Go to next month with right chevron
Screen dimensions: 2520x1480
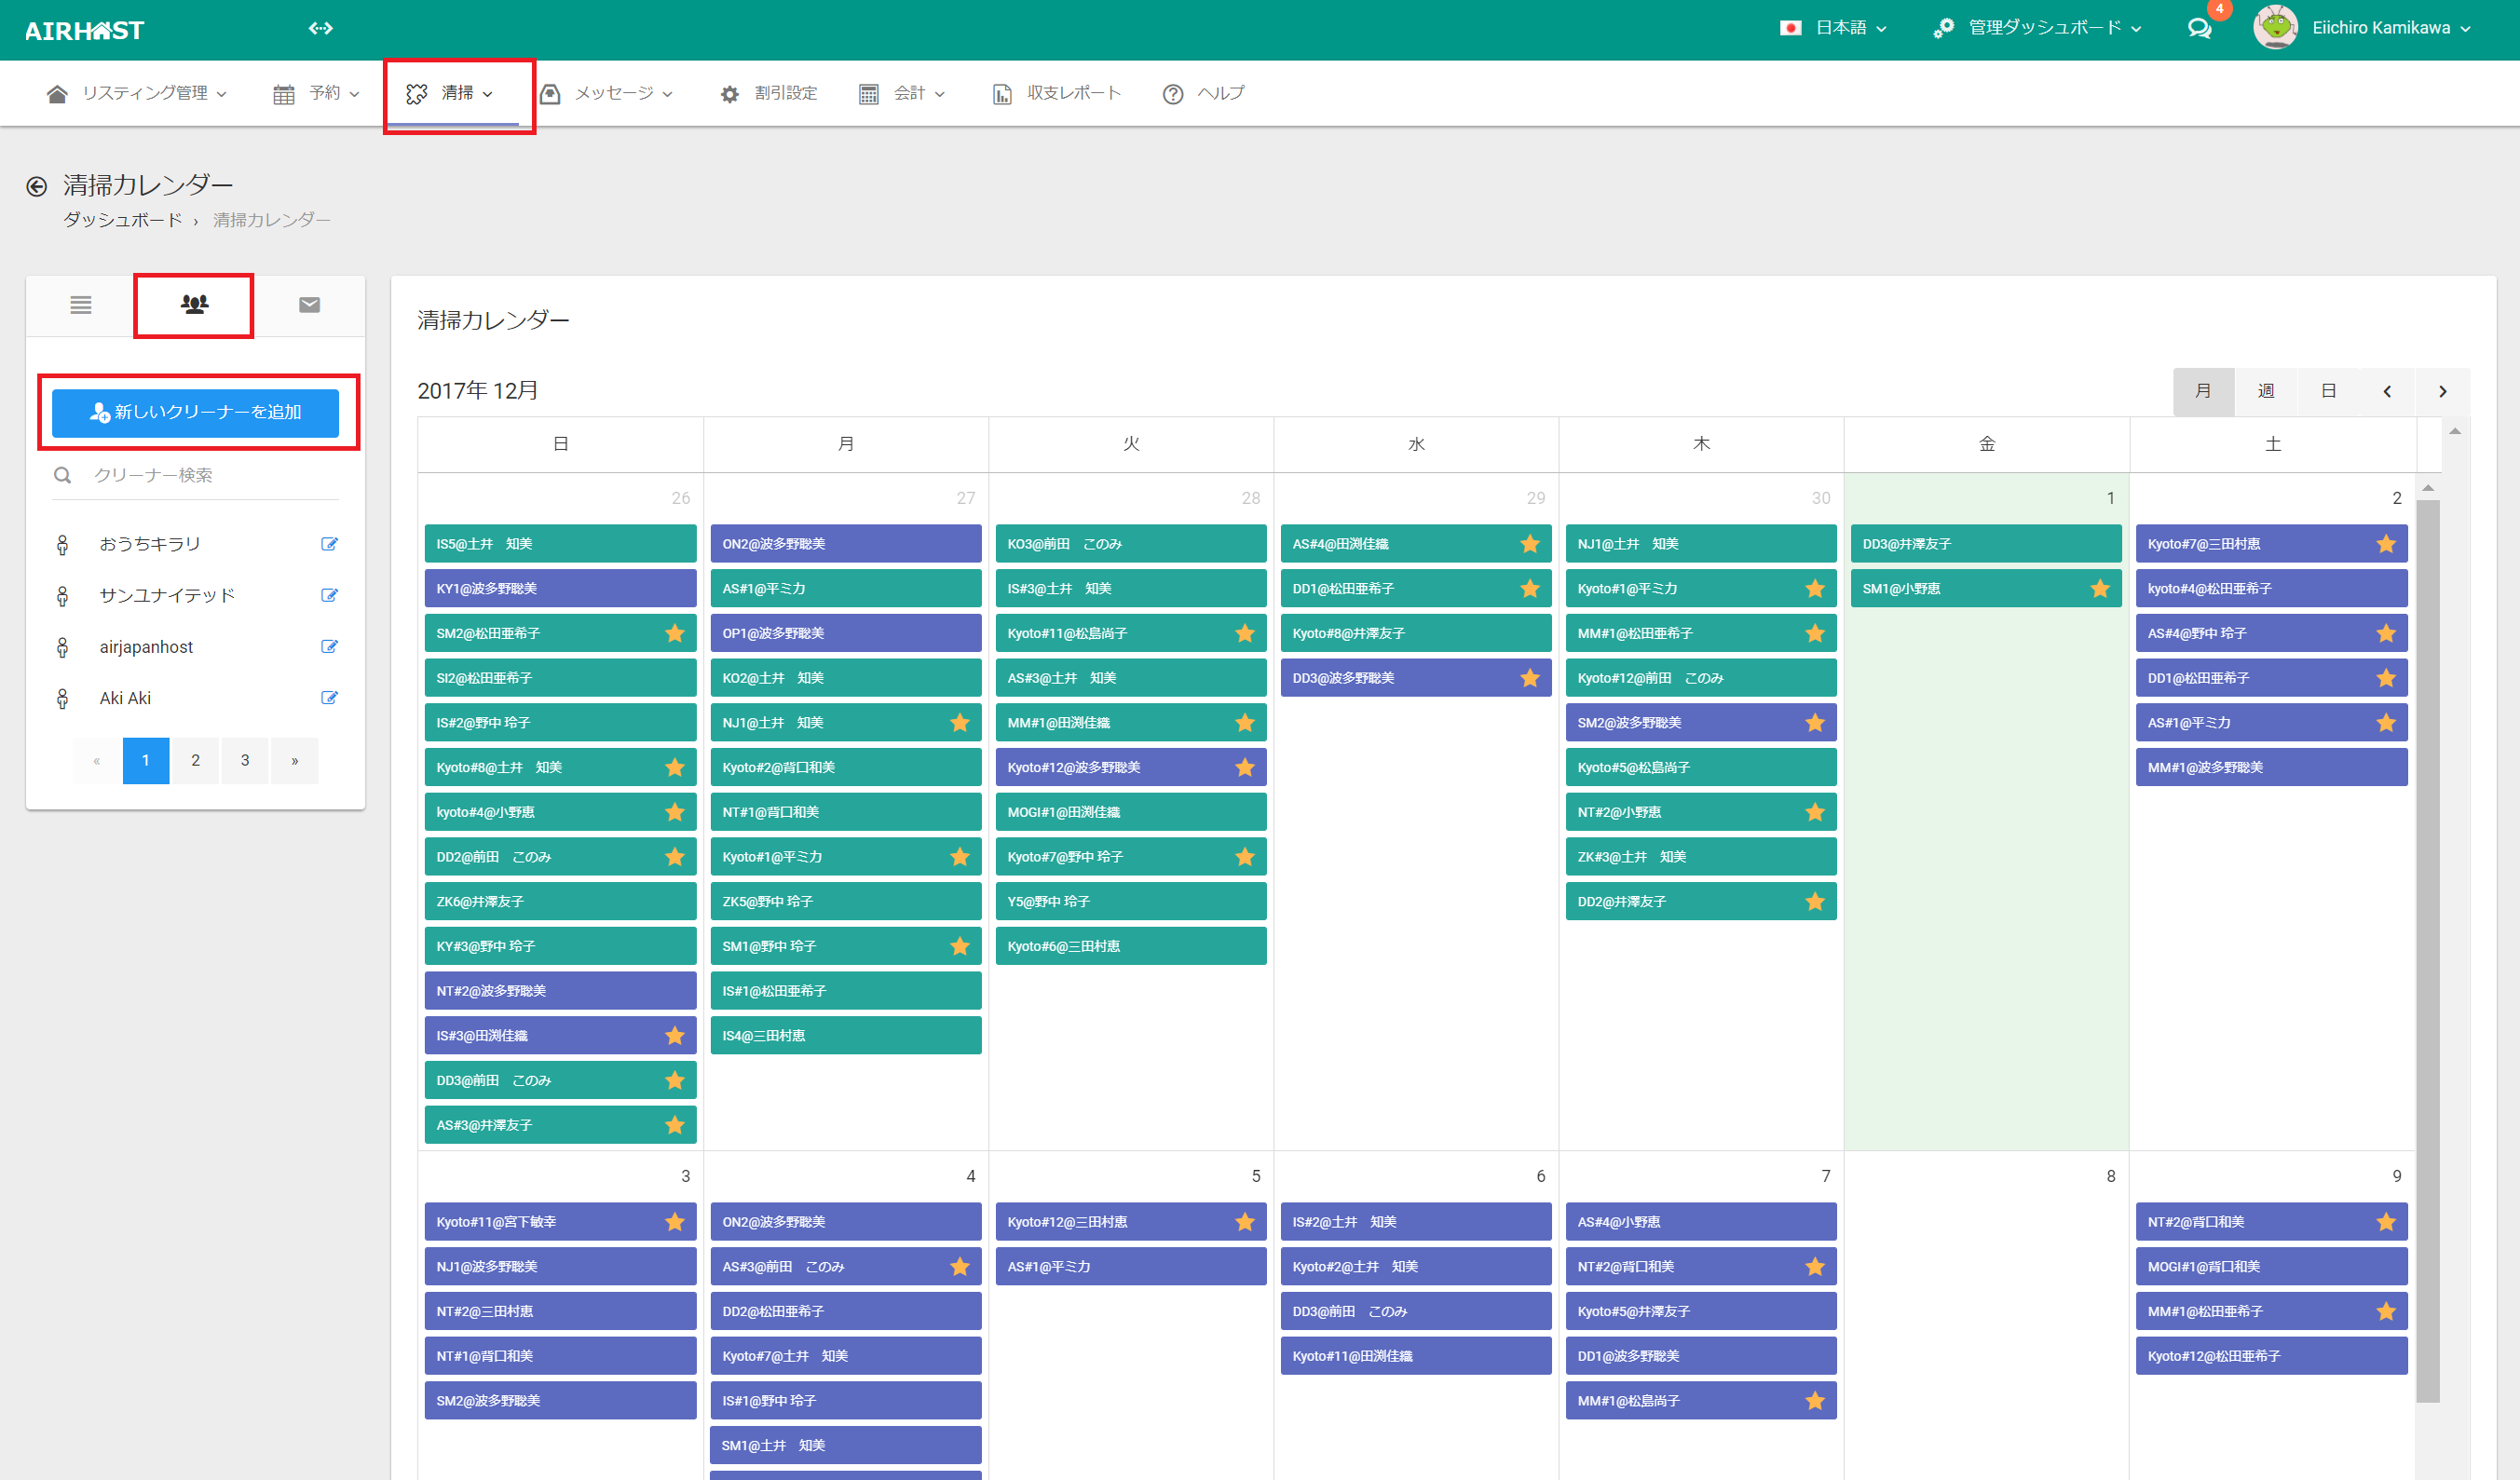tap(2441, 392)
